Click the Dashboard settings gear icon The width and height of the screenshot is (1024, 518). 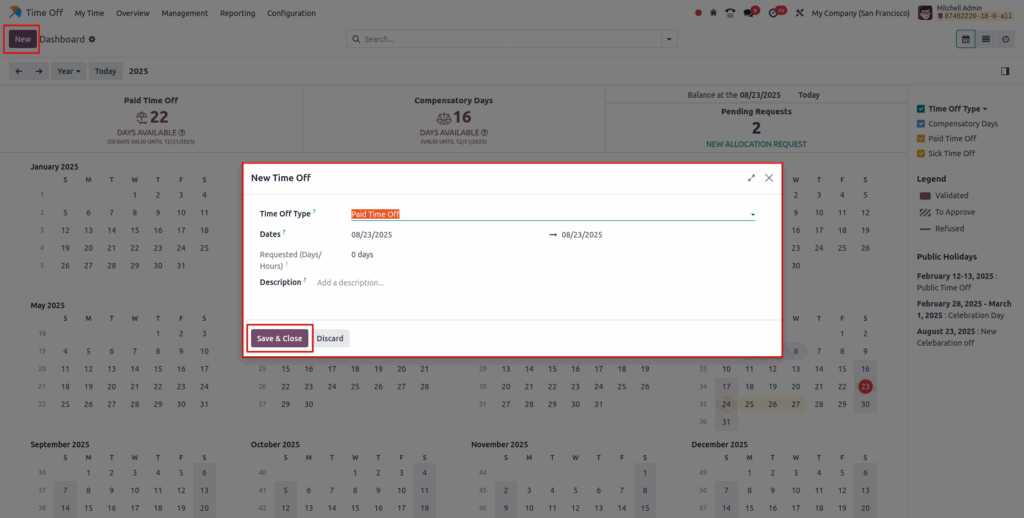click(x=92, y=39)
